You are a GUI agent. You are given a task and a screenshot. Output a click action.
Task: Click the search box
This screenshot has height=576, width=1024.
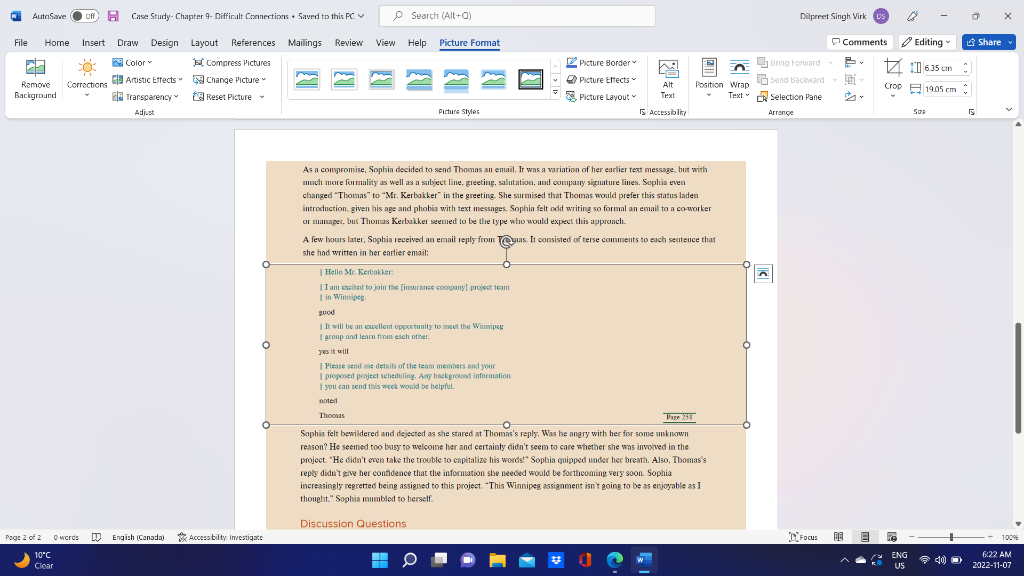517,16
